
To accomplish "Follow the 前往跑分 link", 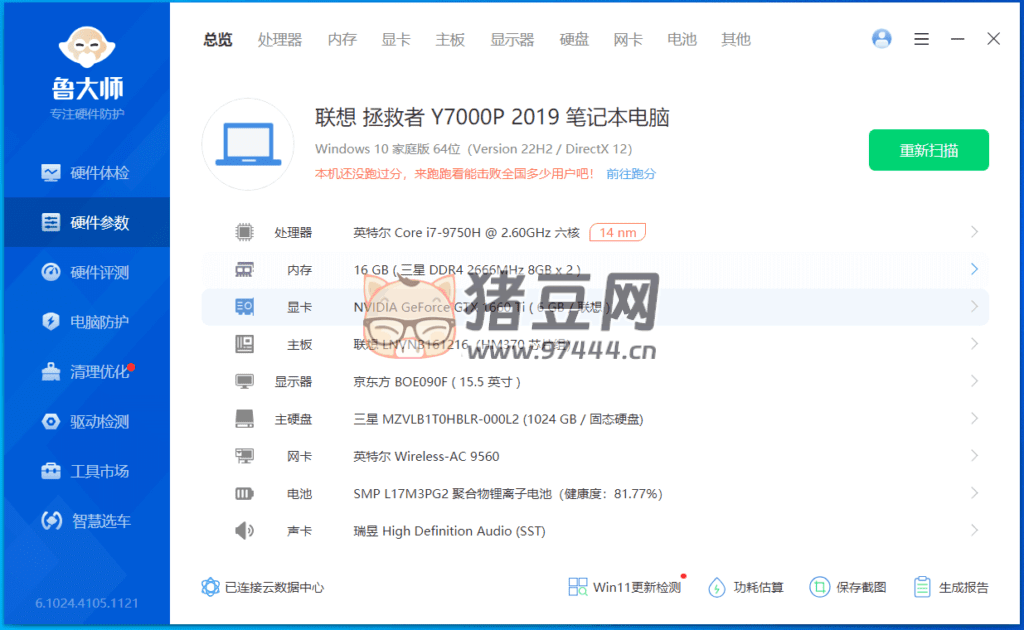I will 631,174.
